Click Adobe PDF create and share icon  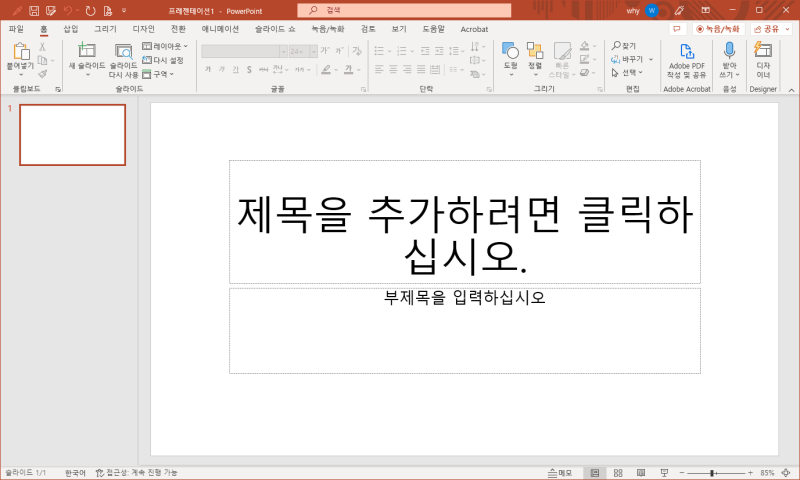[x=687, y=52]
